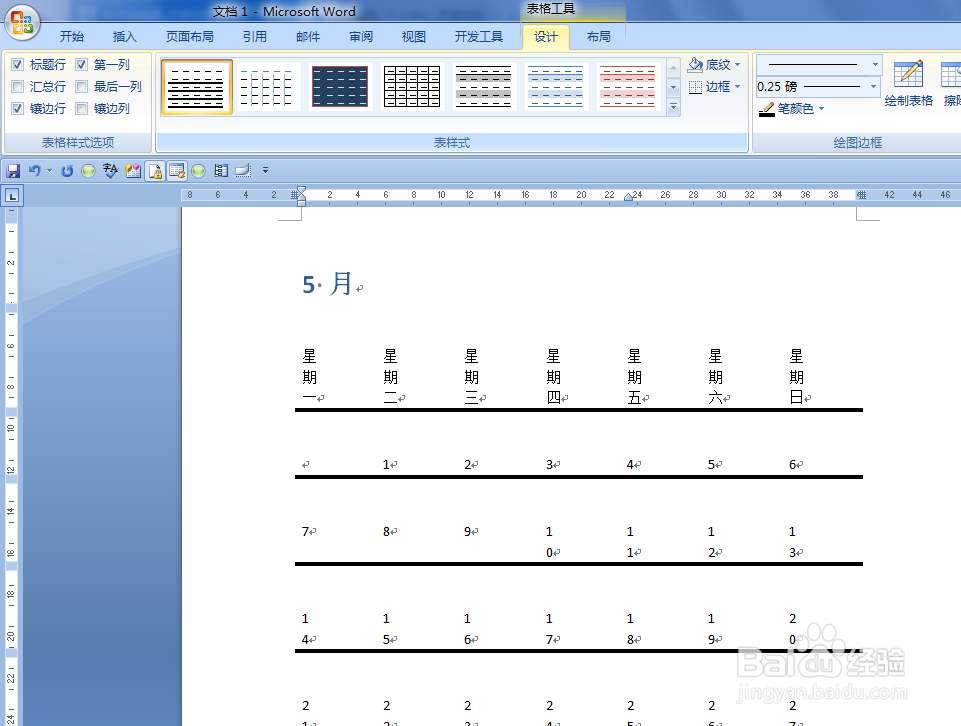This screenshot has width=961, height=726.
Task: Open the pen line style dropdown
Action: pos(875,64)
